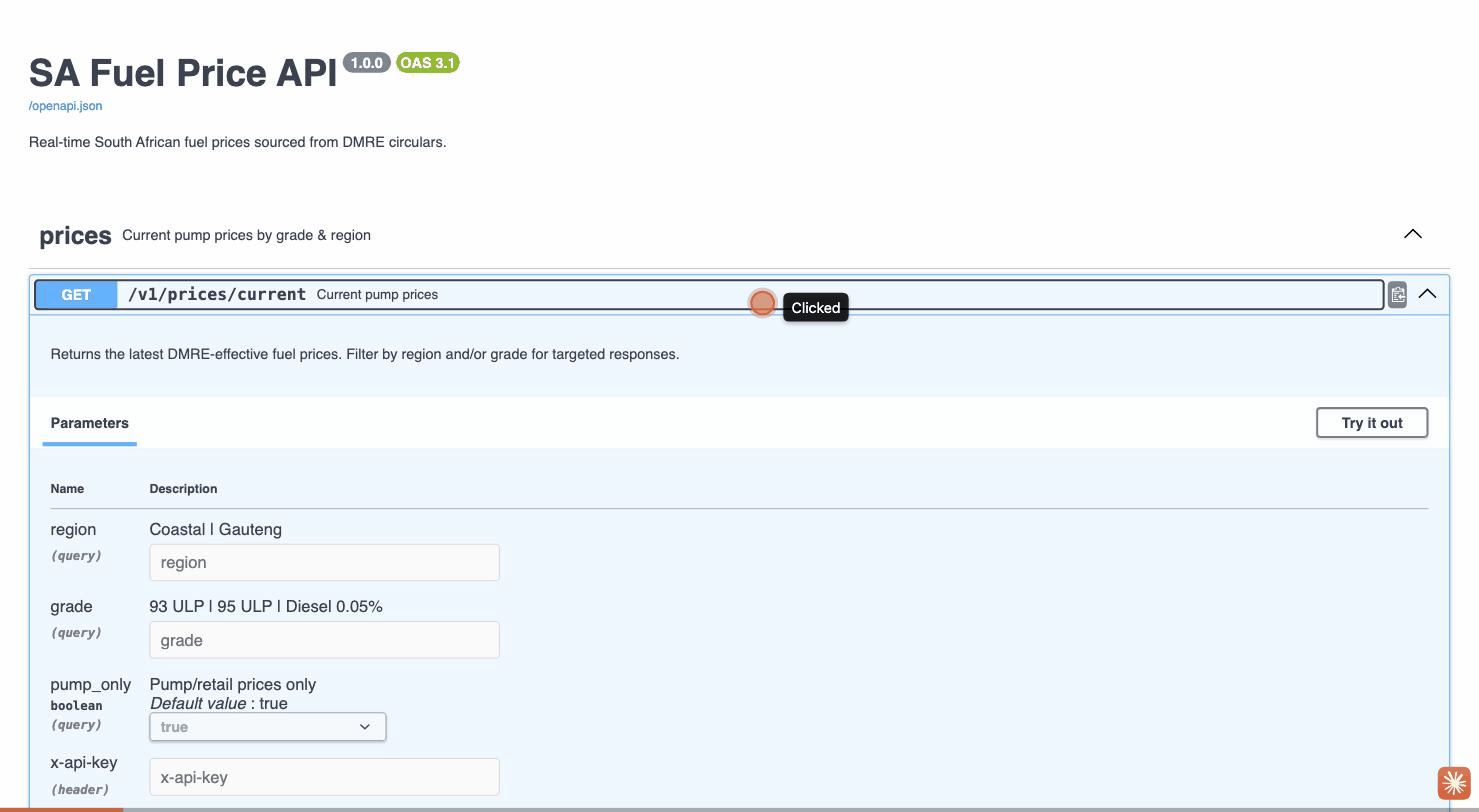The image size is (1479, 812).
Task: Open the pump_only true dropdown
Action: (268, 727)
